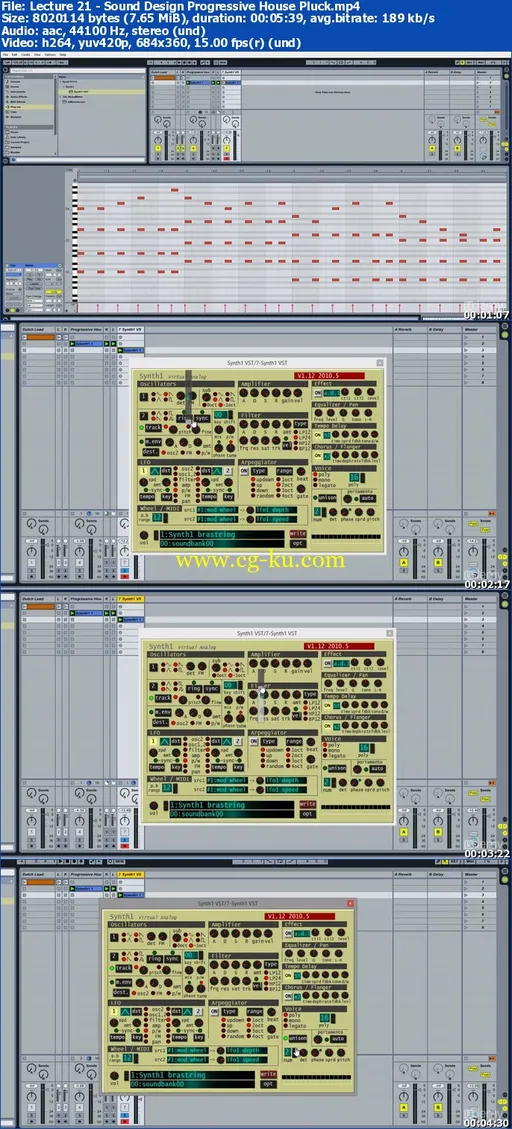Click Tempo Delay ST mode icon, frame 00:02:17

pos(326,435)
